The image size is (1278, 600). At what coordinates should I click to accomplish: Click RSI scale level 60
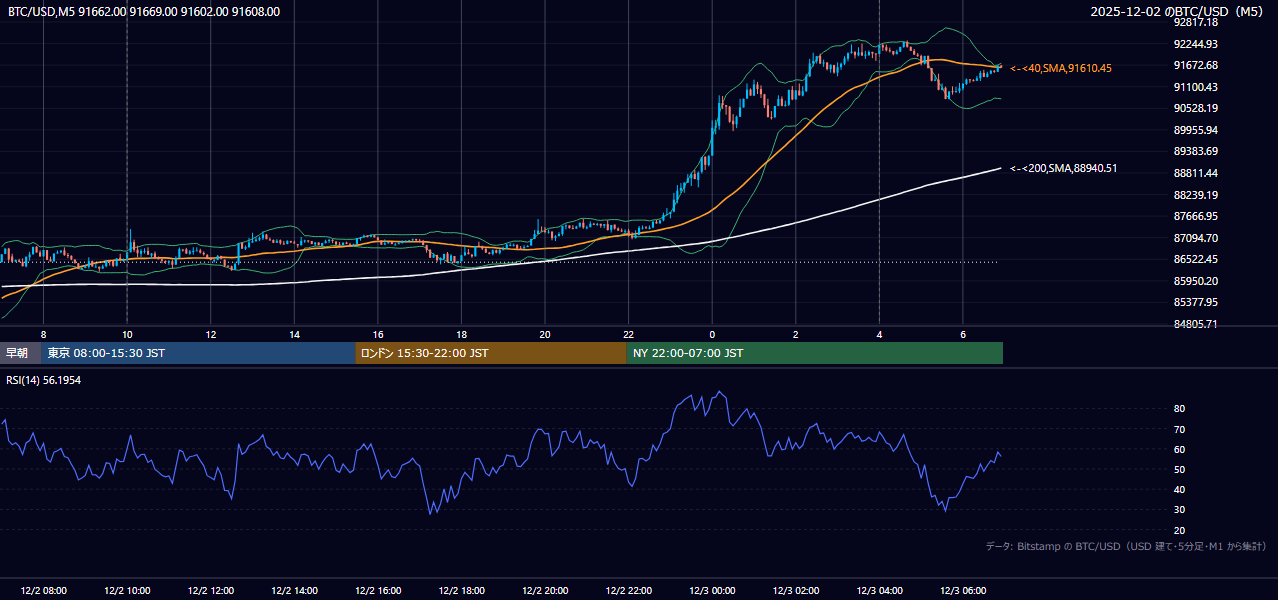1180,449
